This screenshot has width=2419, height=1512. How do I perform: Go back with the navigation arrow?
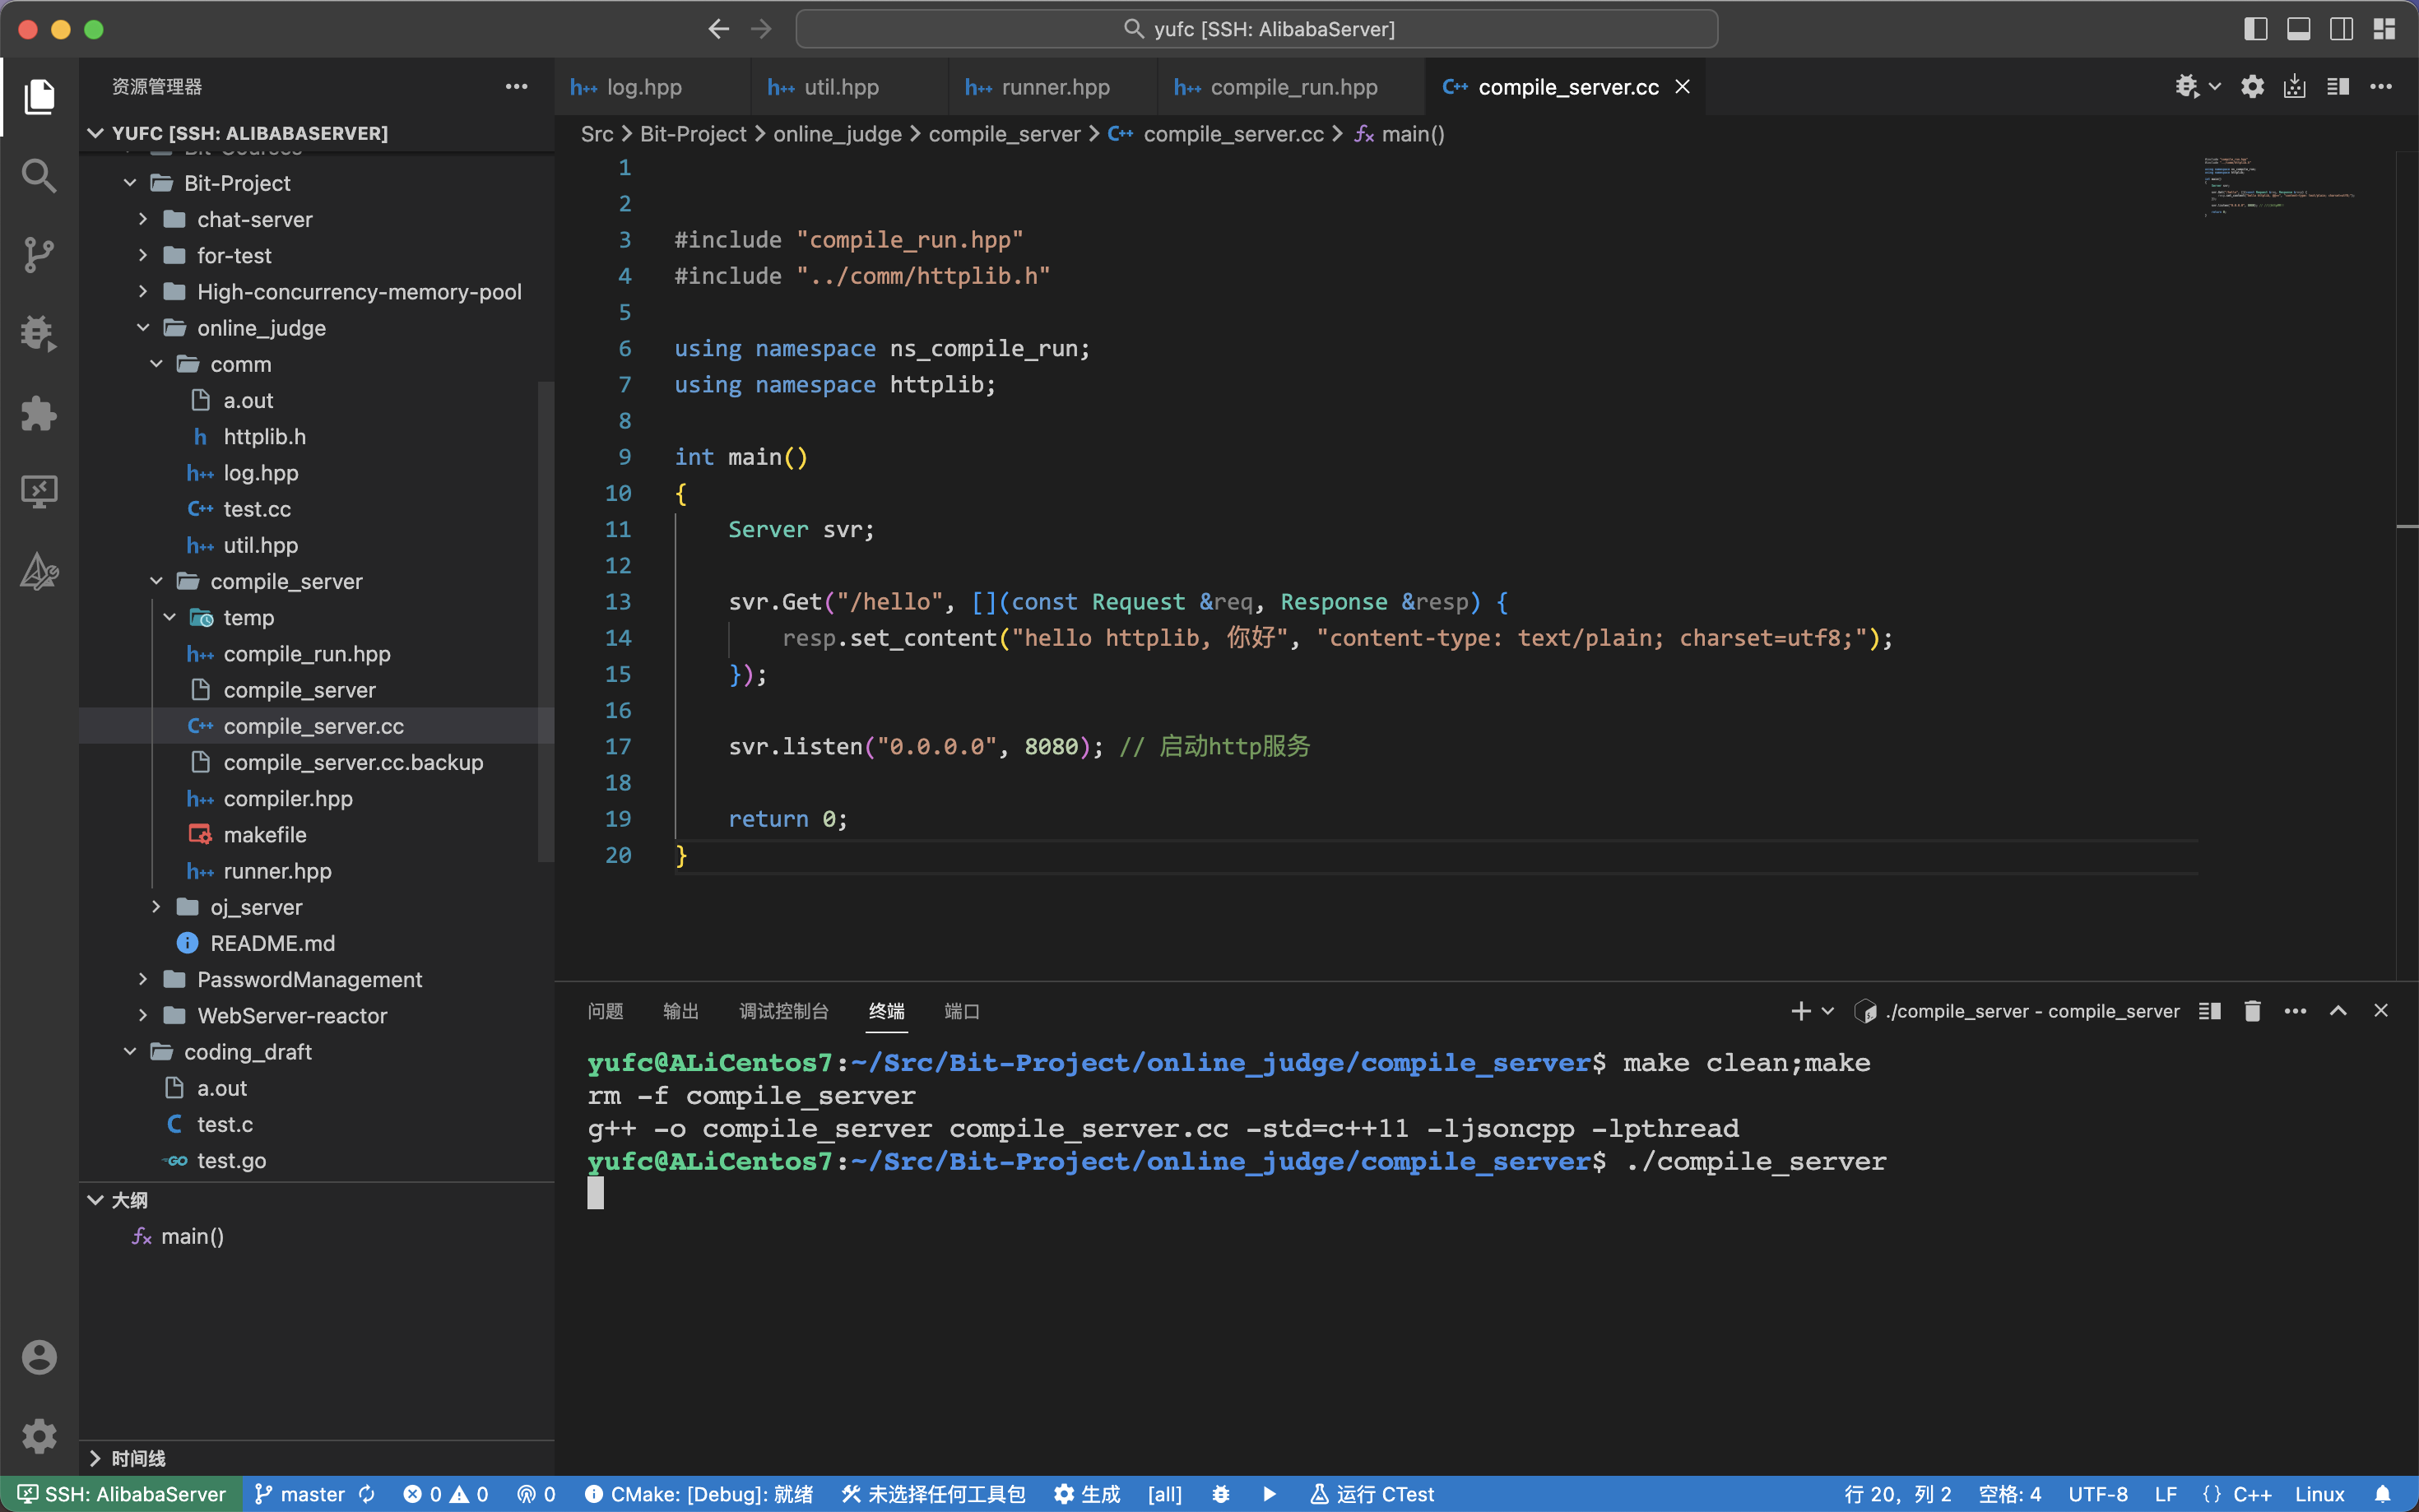coord(718,29)
